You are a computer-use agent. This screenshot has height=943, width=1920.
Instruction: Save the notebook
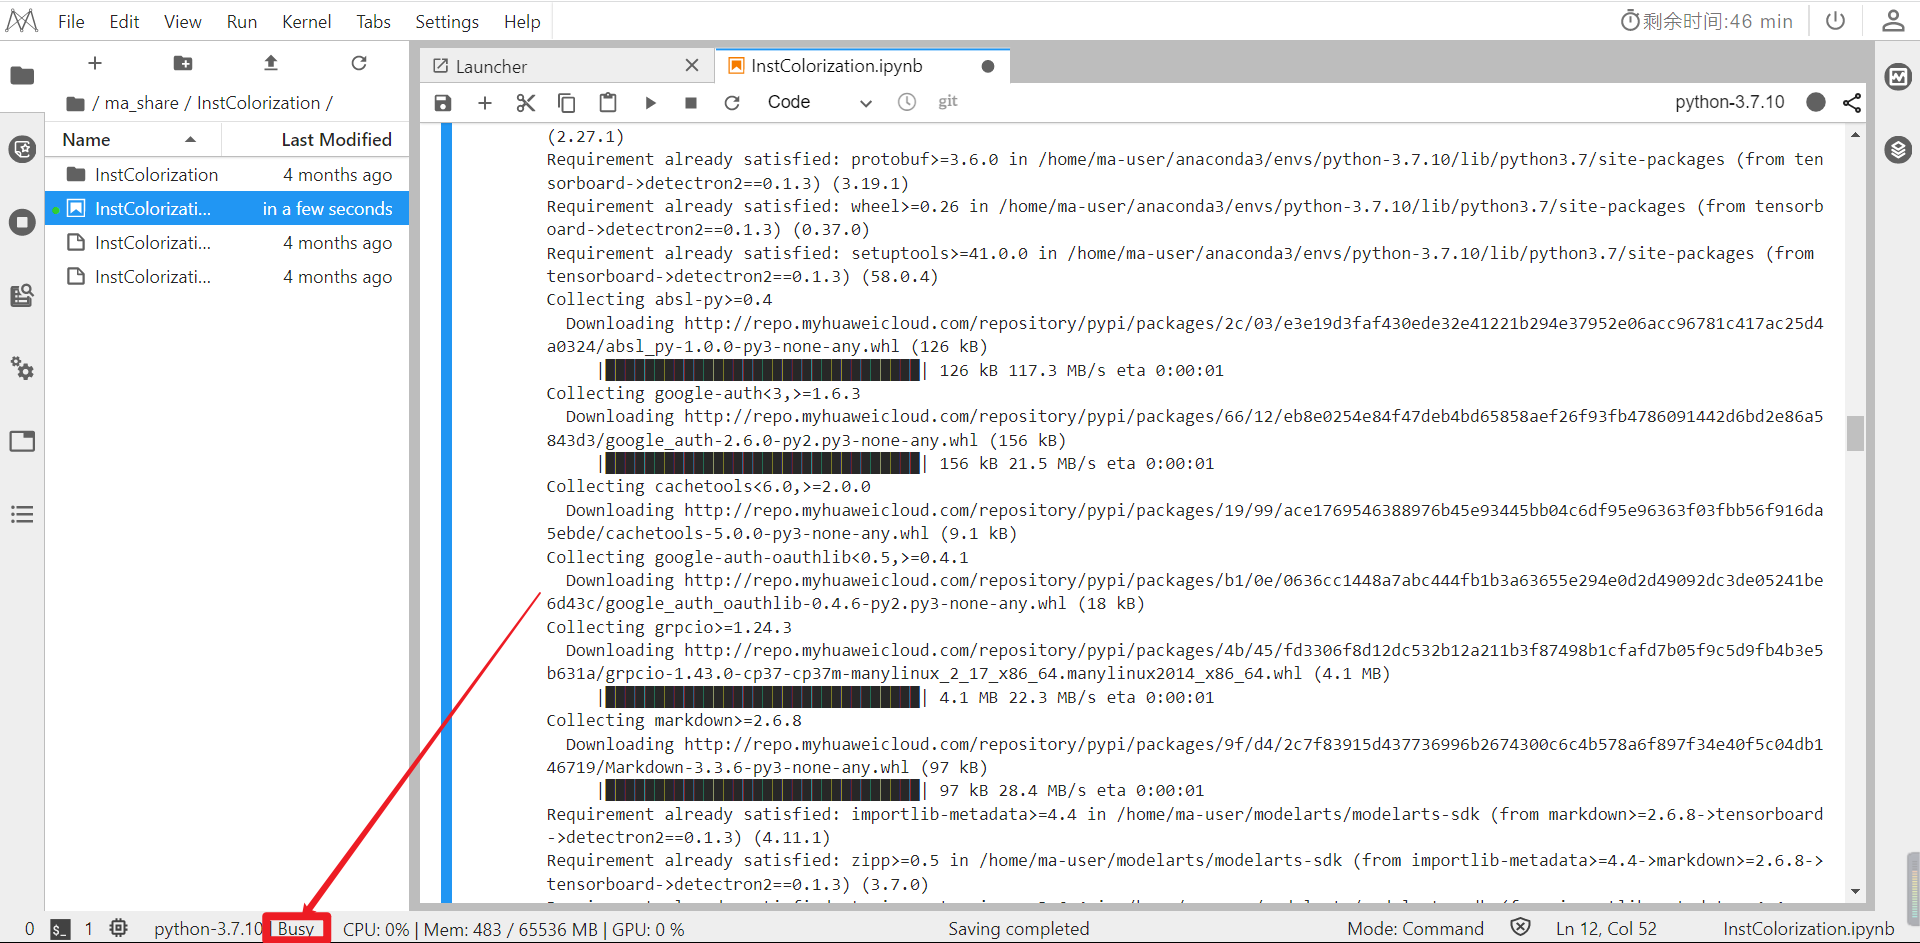[x=443, y=102]
